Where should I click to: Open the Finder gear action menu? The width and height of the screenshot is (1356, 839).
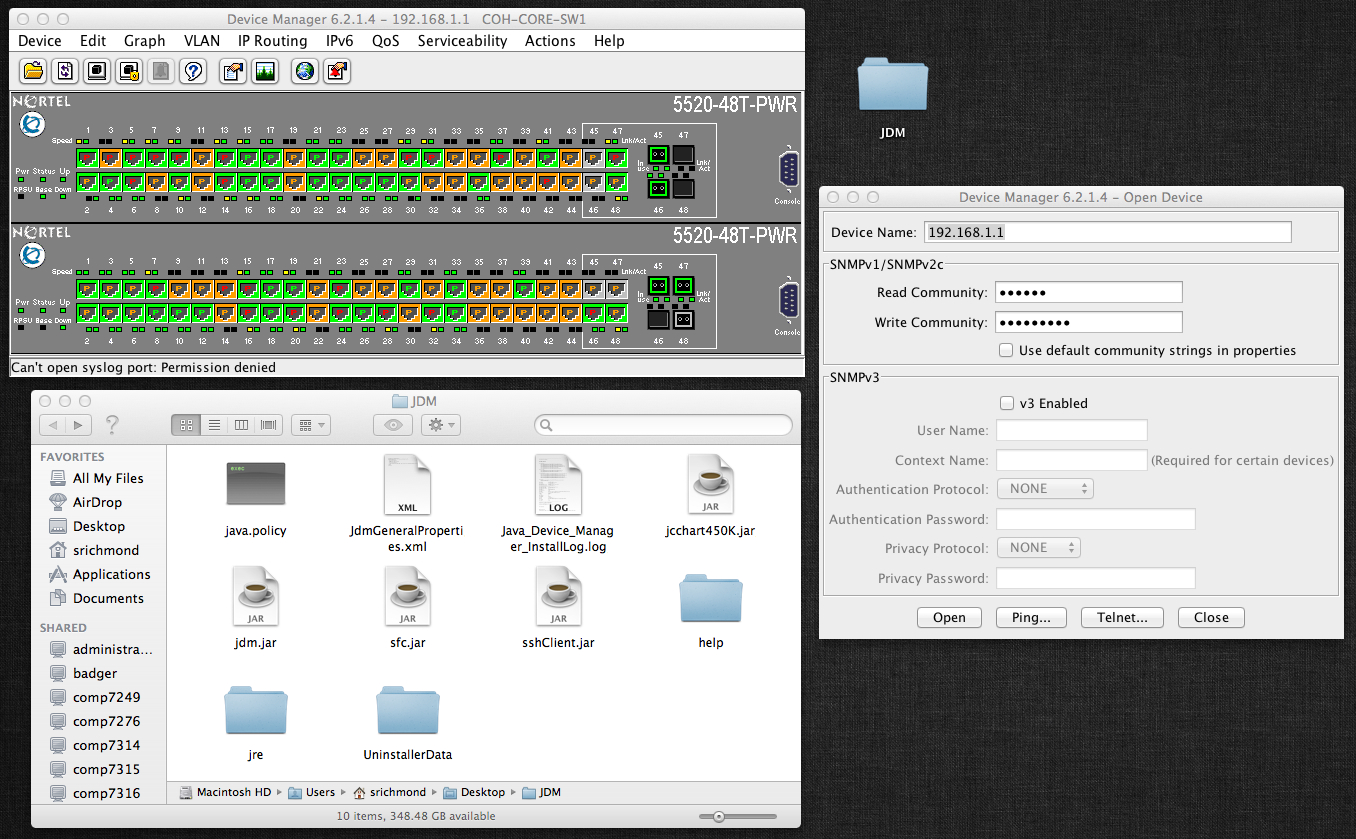441,425
